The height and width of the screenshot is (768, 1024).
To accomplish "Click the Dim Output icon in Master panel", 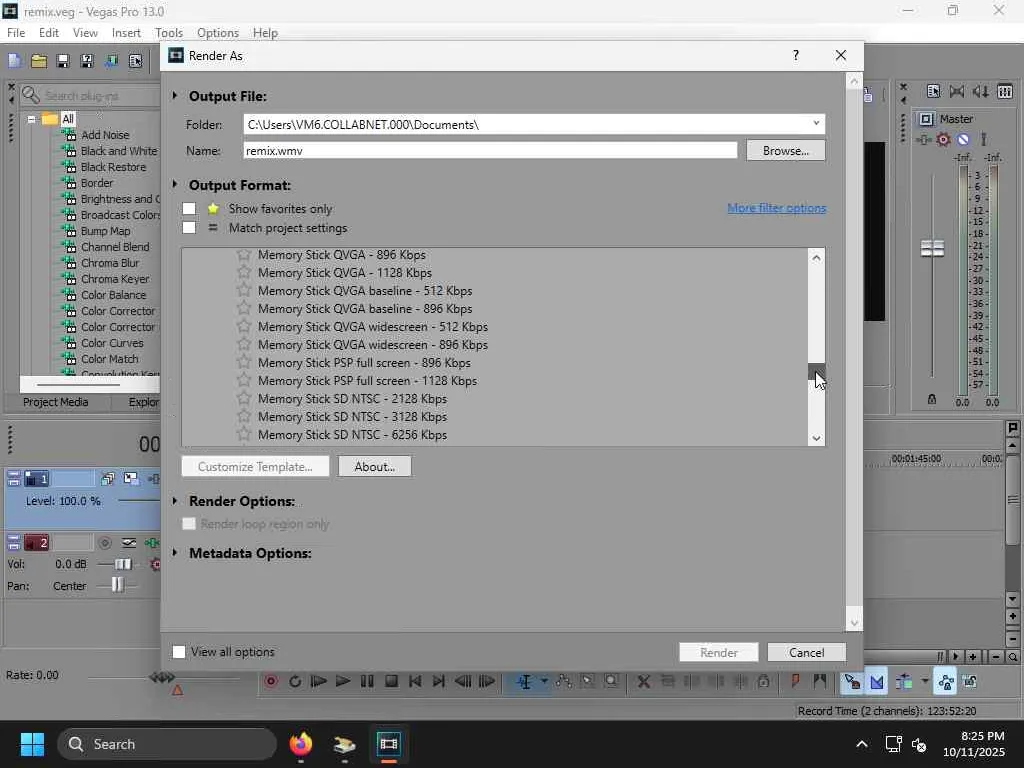I will click(x=980, y=91).
